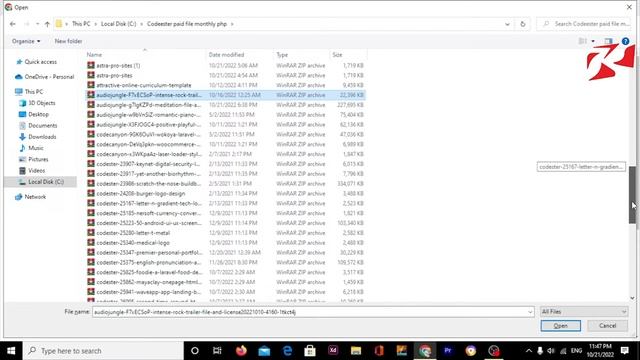This screenshot has height=360, width=640.
Task: Click the archive icon beside codester-25340-medical-logo
Action: [91, 242]
